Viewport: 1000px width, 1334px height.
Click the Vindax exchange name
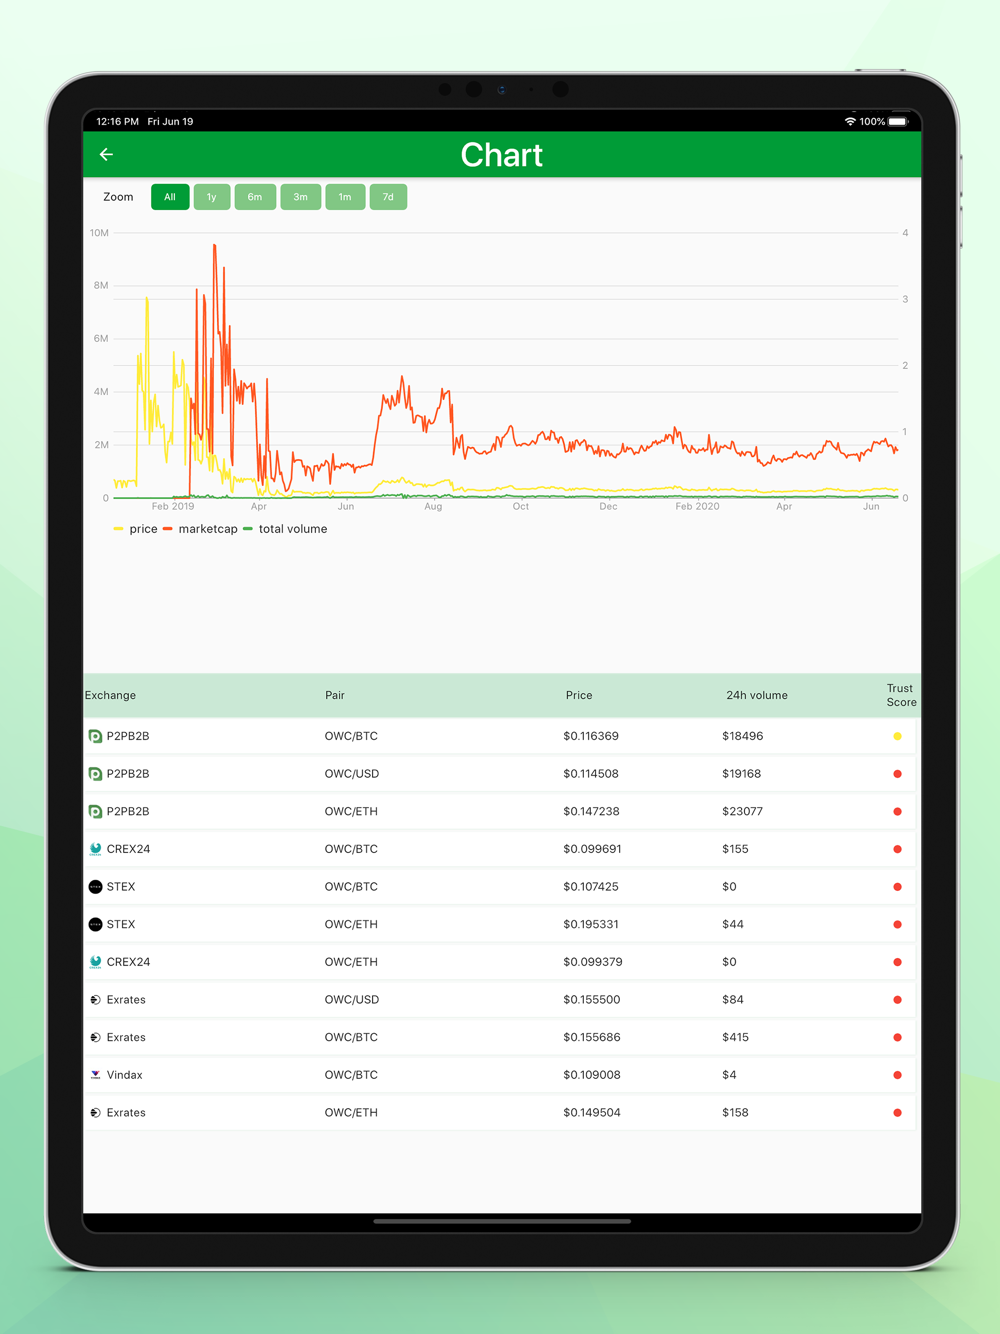point(124,1075)
